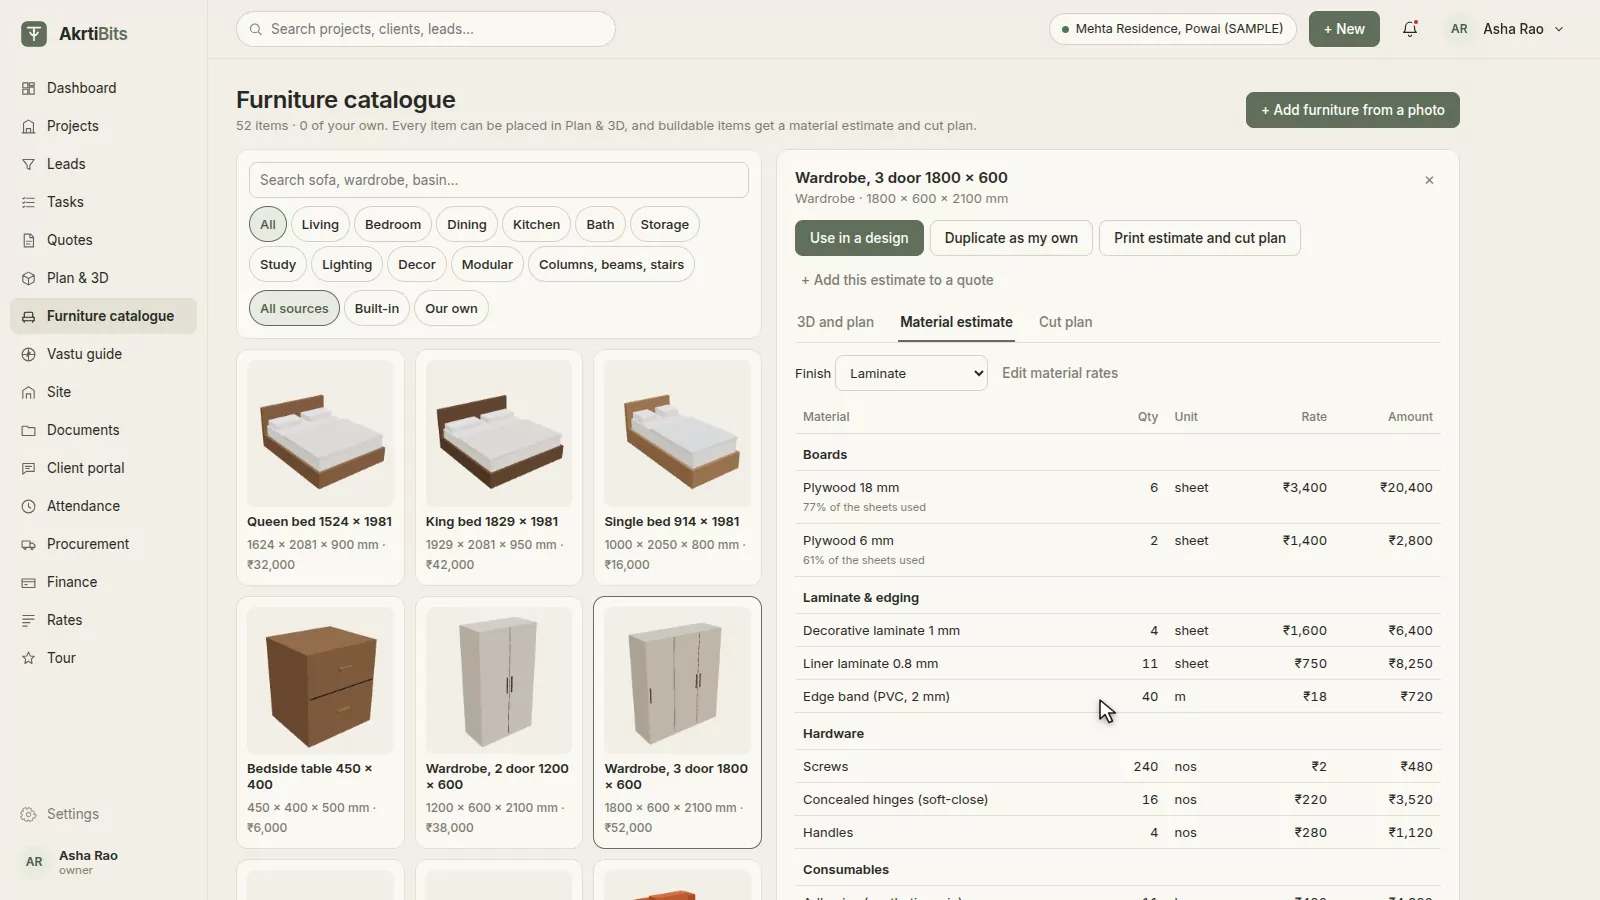Open the Rates icon in sidebar
Viewport: 1600px width, 900px height.
28,620
